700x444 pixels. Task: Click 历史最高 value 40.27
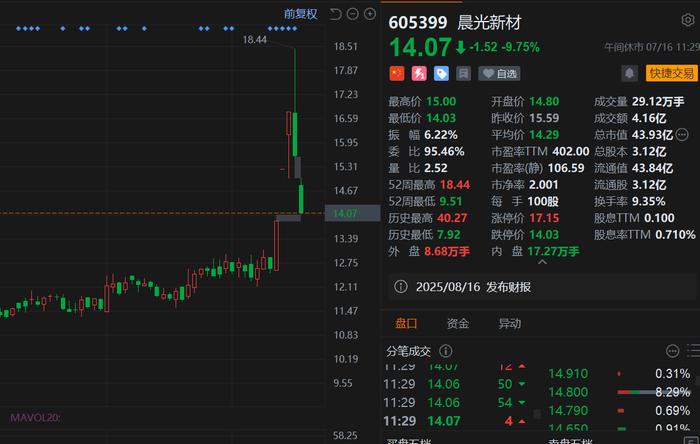point(452,218)
